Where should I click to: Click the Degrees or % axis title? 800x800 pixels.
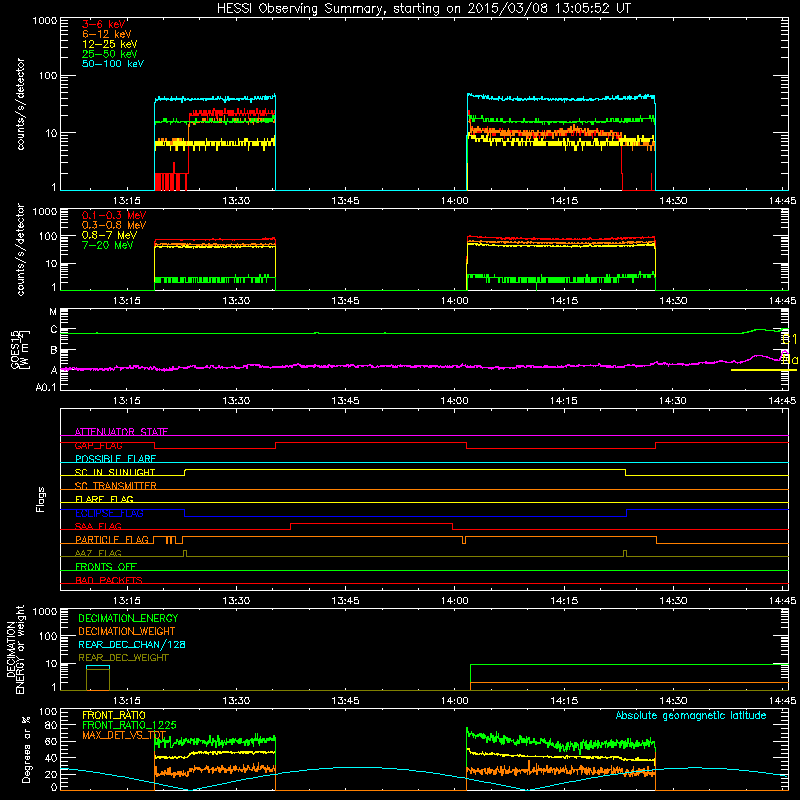point(26,749)
